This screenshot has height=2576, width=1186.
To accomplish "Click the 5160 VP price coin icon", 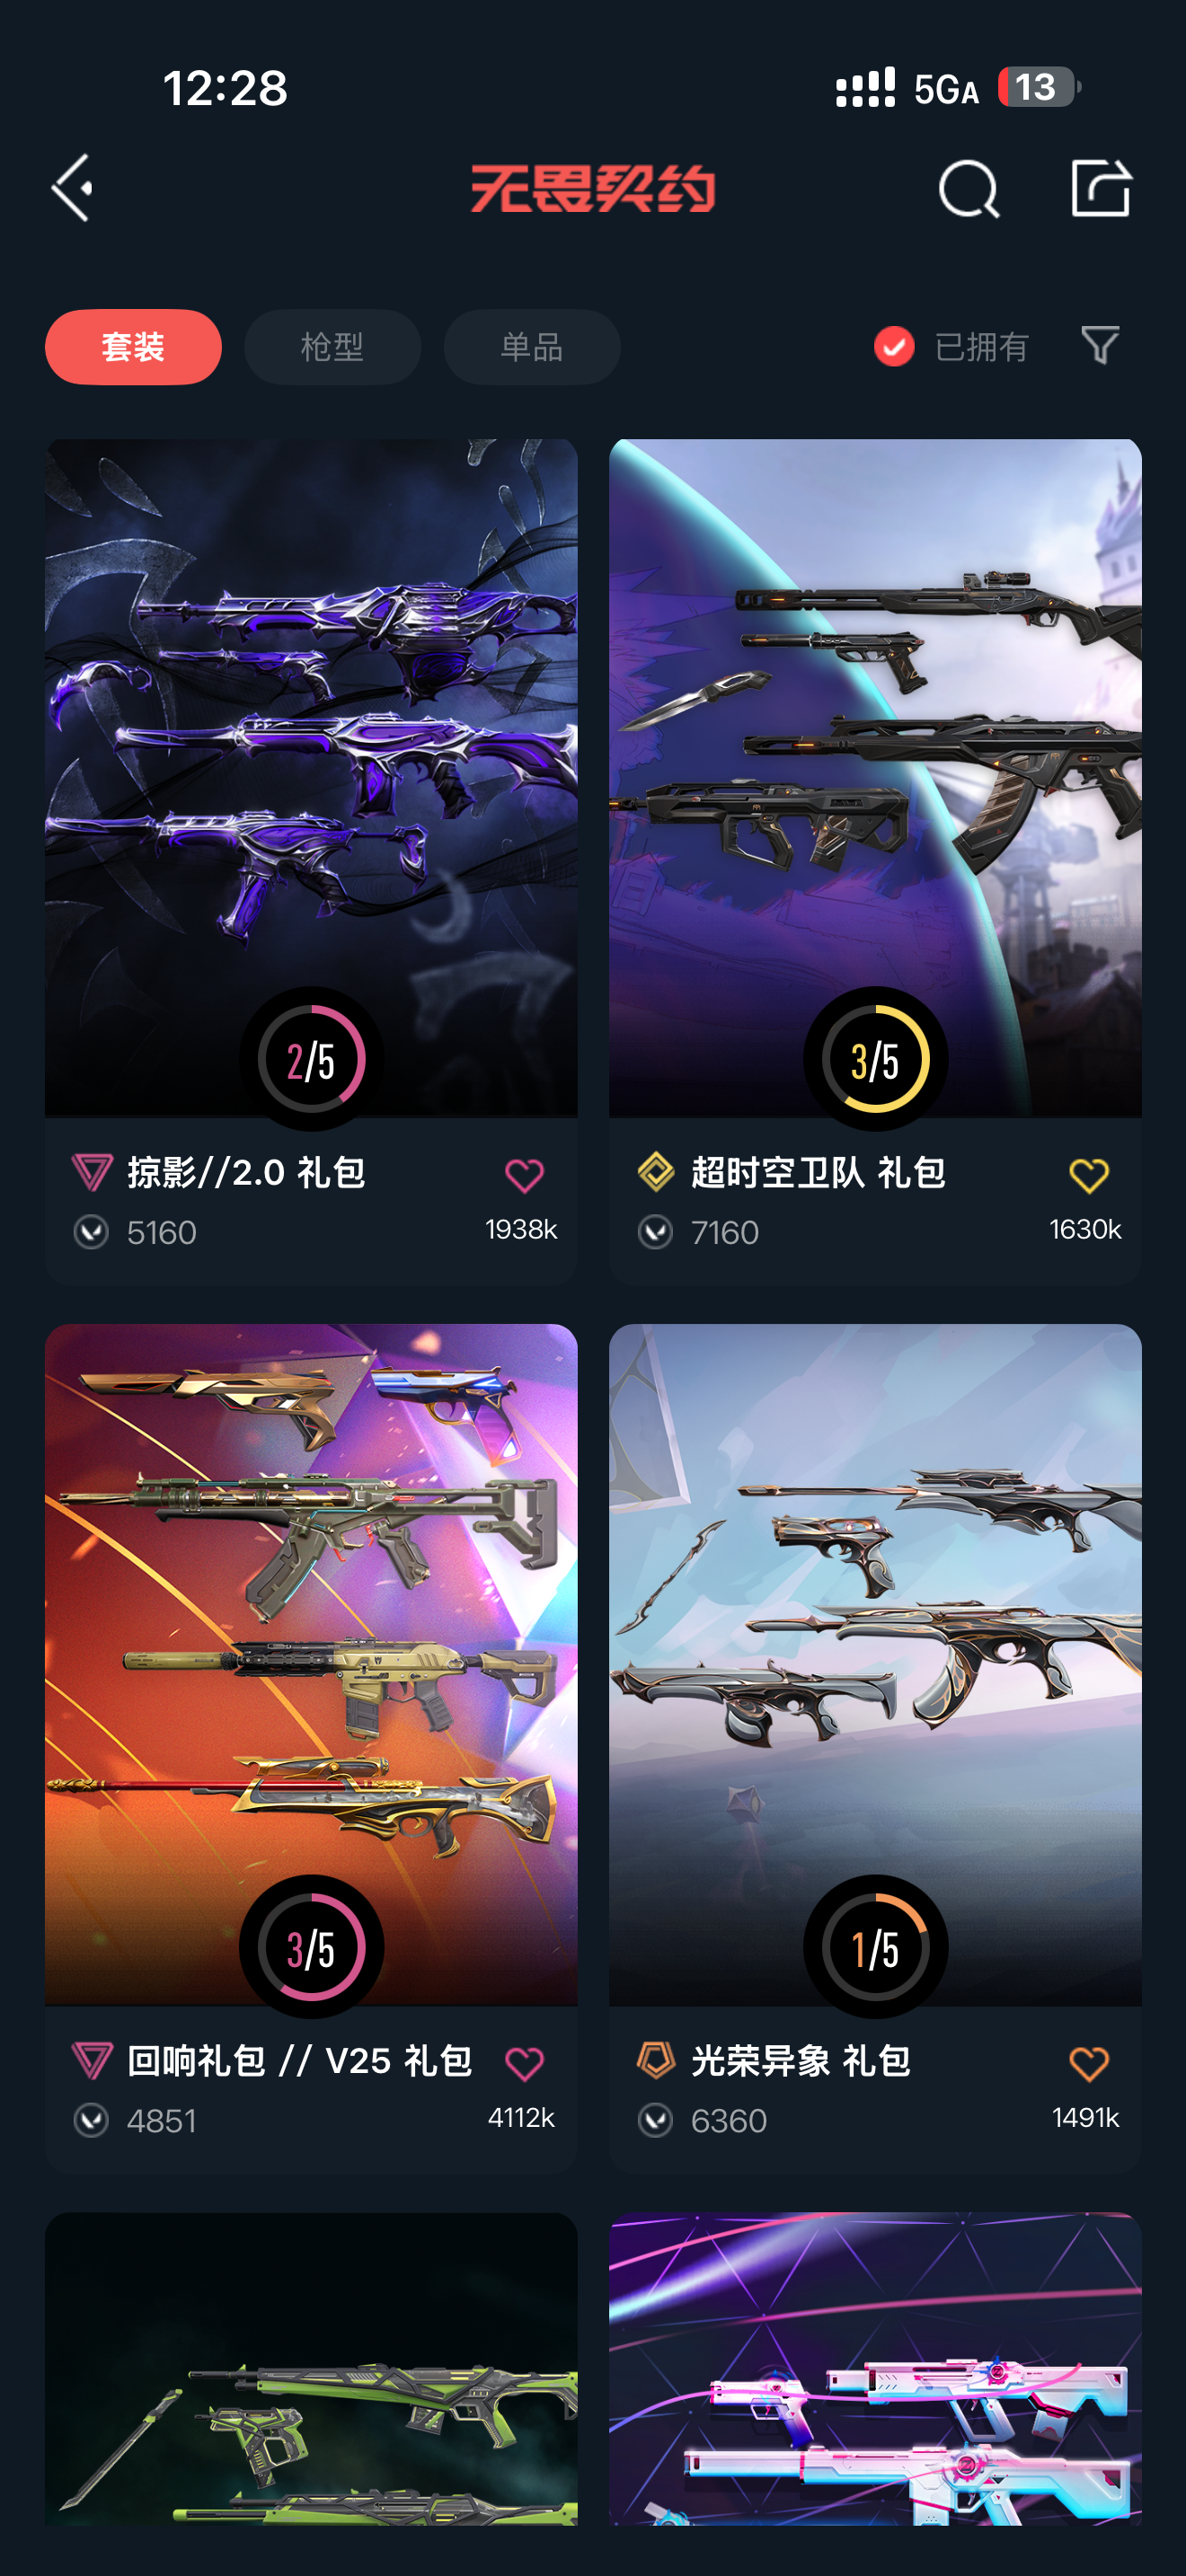I will [x=91, y=1232].
